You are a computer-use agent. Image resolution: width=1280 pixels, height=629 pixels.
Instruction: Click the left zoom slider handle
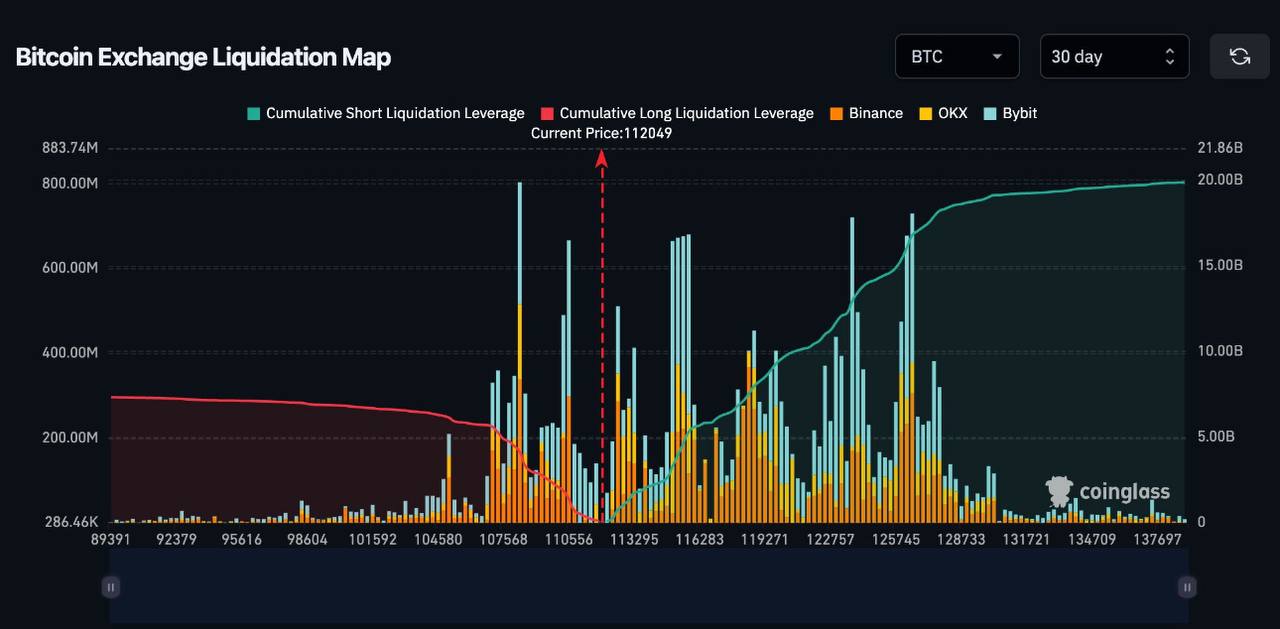coord(111,587)
